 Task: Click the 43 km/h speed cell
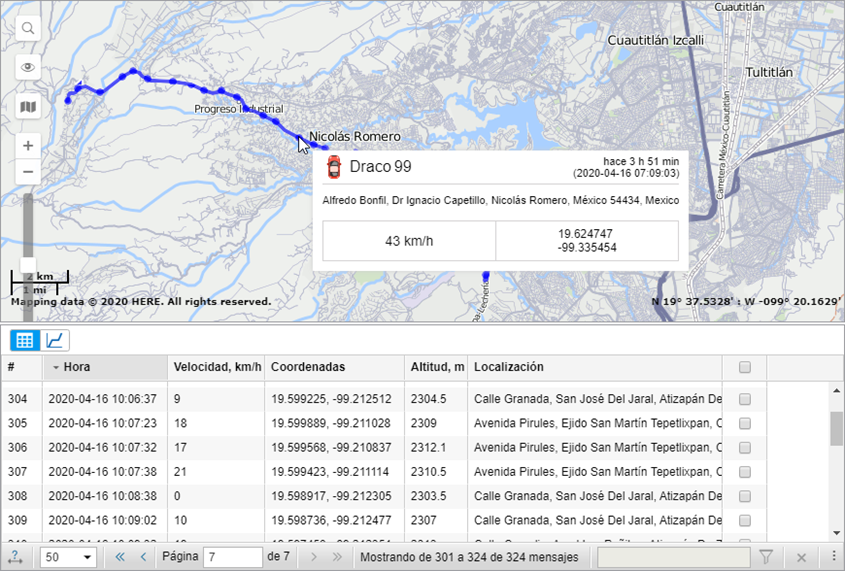409,241
